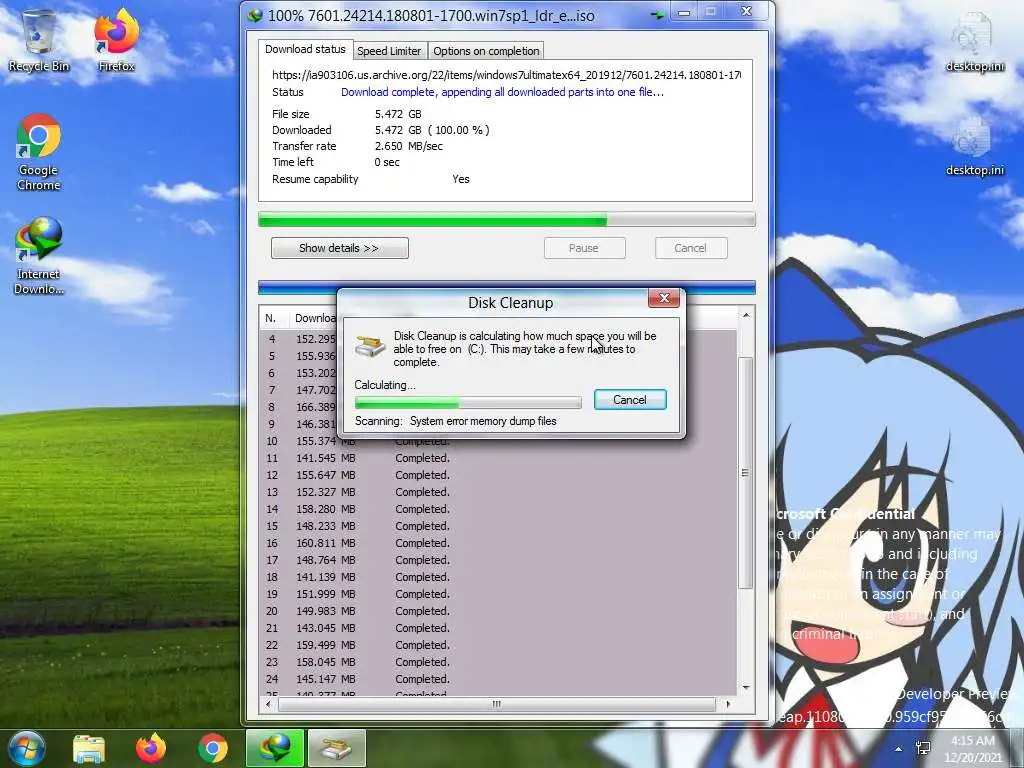Click 'Scanning: System error memory dump files' text
The width and height of the screenshot is (1024, 768).
pos(456,421)
